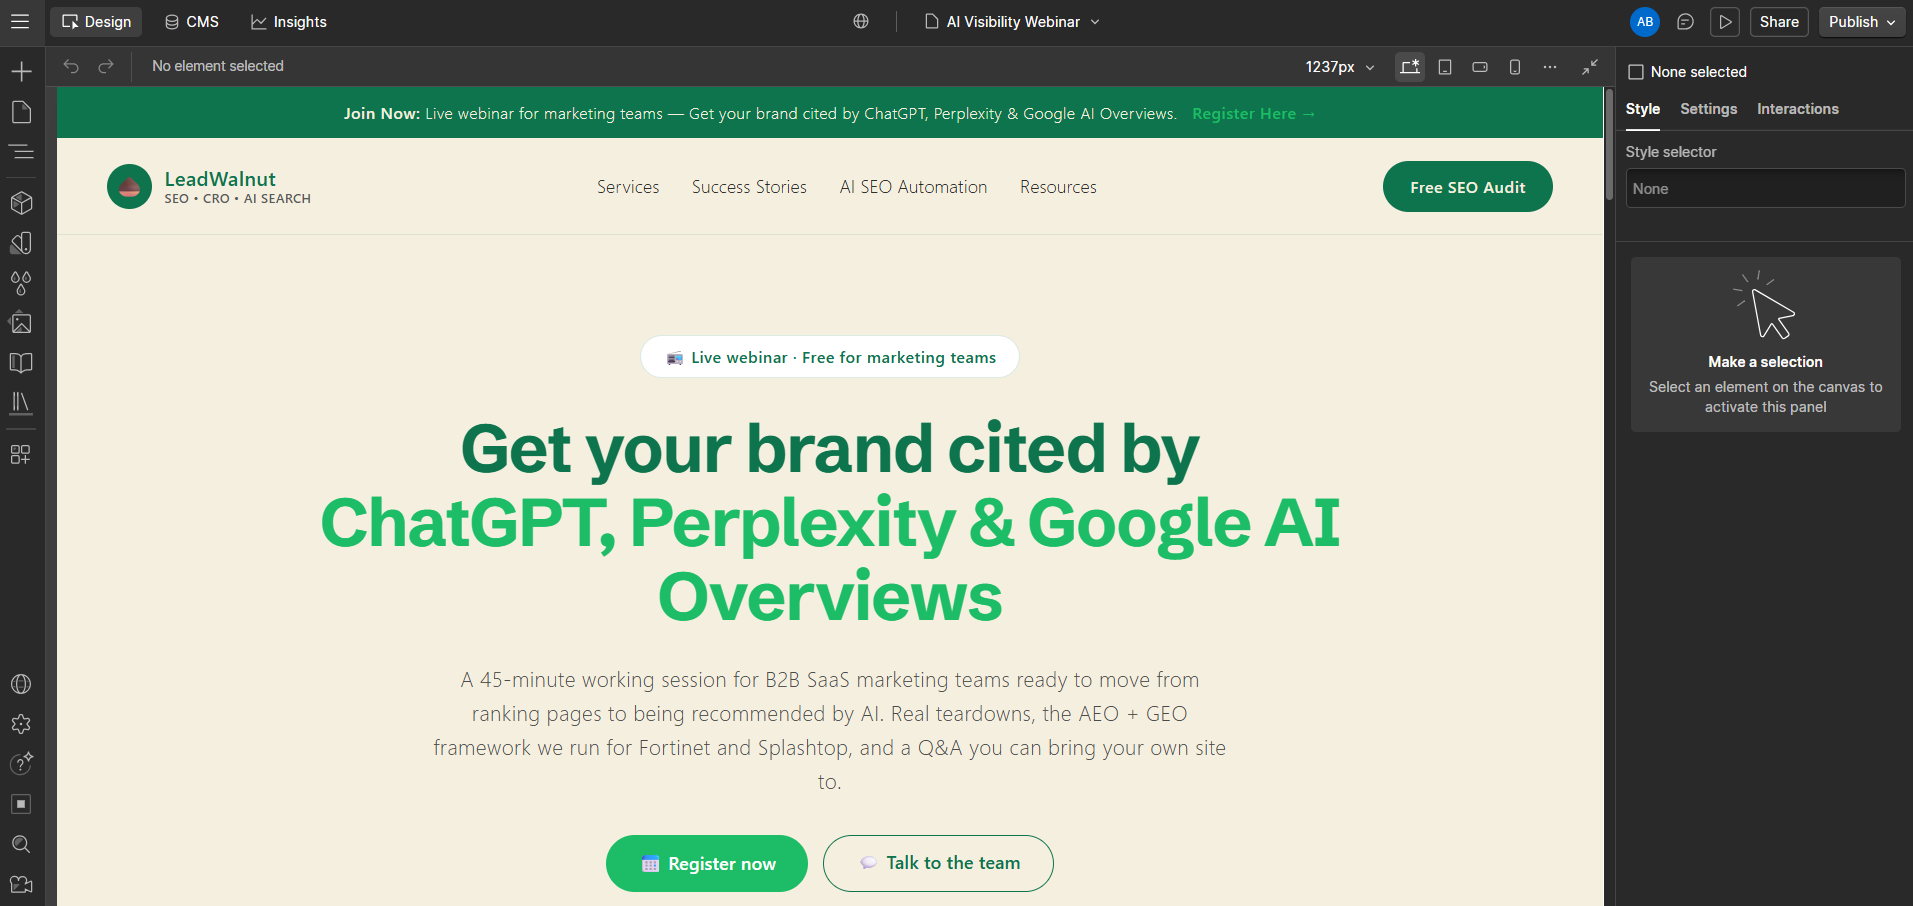Open the main hamburger menu
1913x906 pixels.
[20, 21]
